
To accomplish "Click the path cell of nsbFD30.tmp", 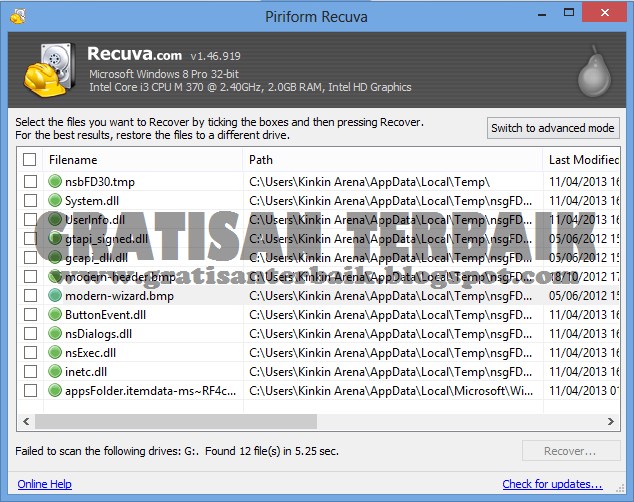I will pyautogui.click(x=370, y=182).
